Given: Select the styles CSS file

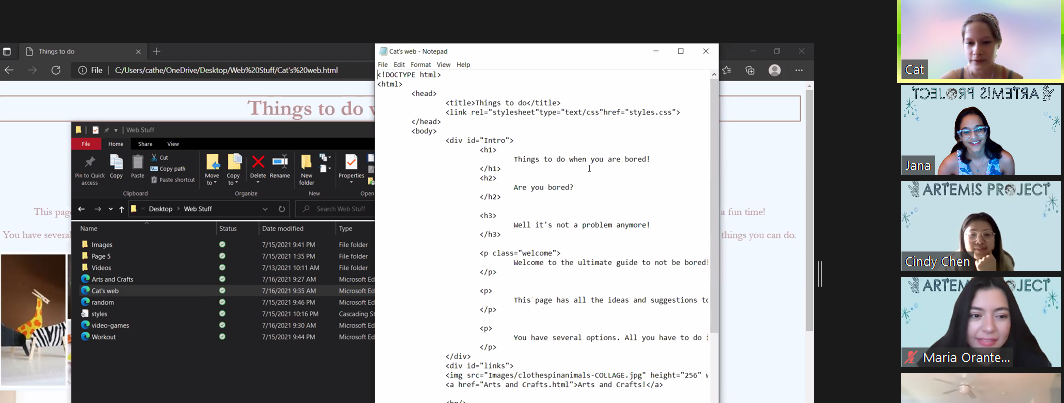Looking at the screenshot, I should 99,314.
